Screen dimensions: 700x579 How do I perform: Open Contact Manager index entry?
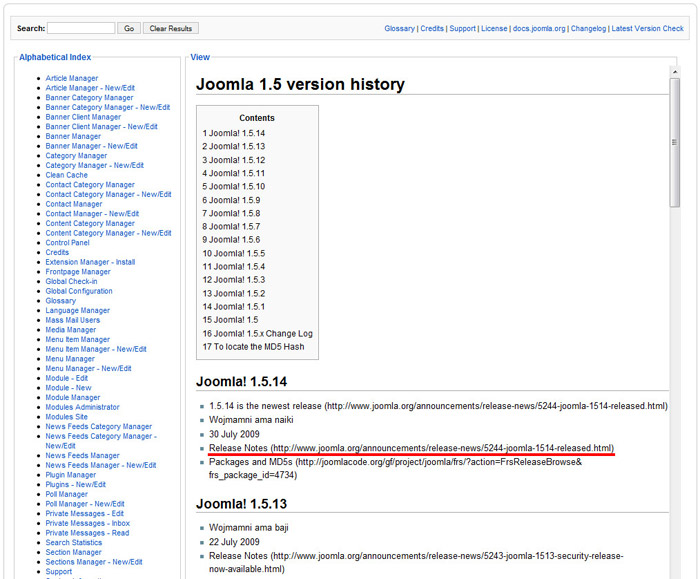tap(74, 204)
